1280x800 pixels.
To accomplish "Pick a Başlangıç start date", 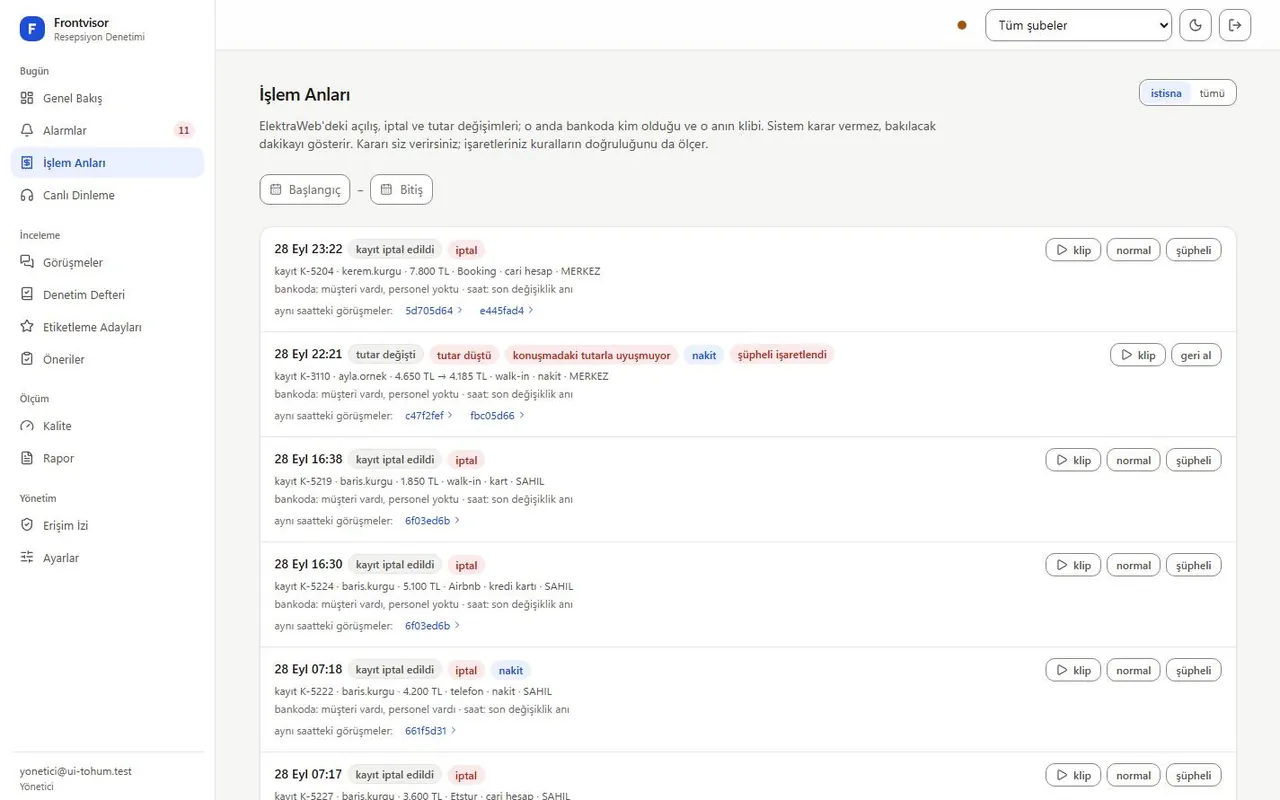I will 305,189.
